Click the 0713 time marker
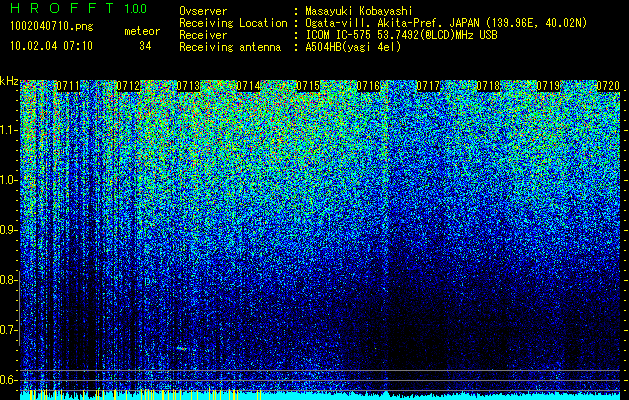 pos(188,86)
